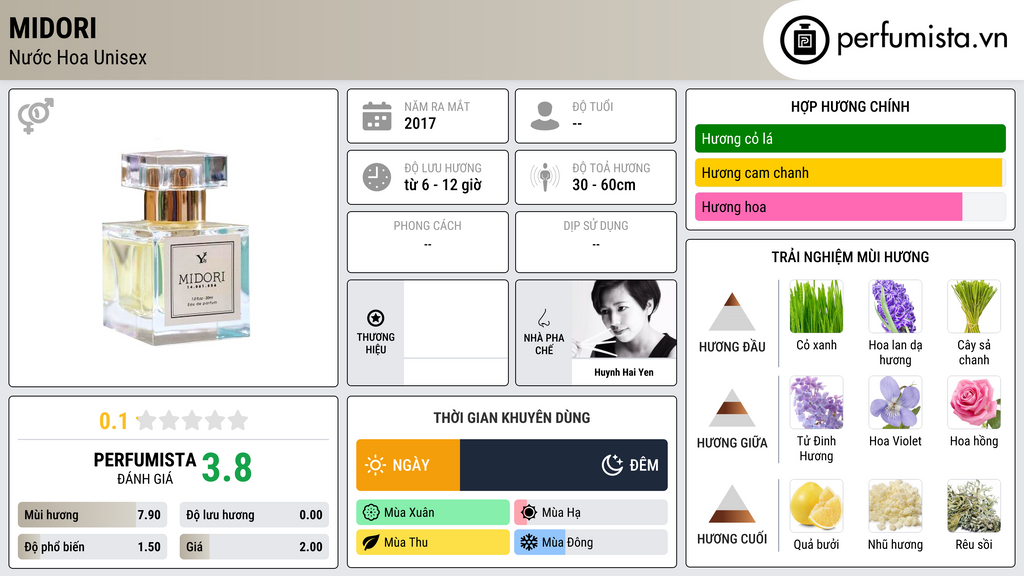Click the Phong cách card
This screenshot has width=1024, height=576.
coord(428,242)
